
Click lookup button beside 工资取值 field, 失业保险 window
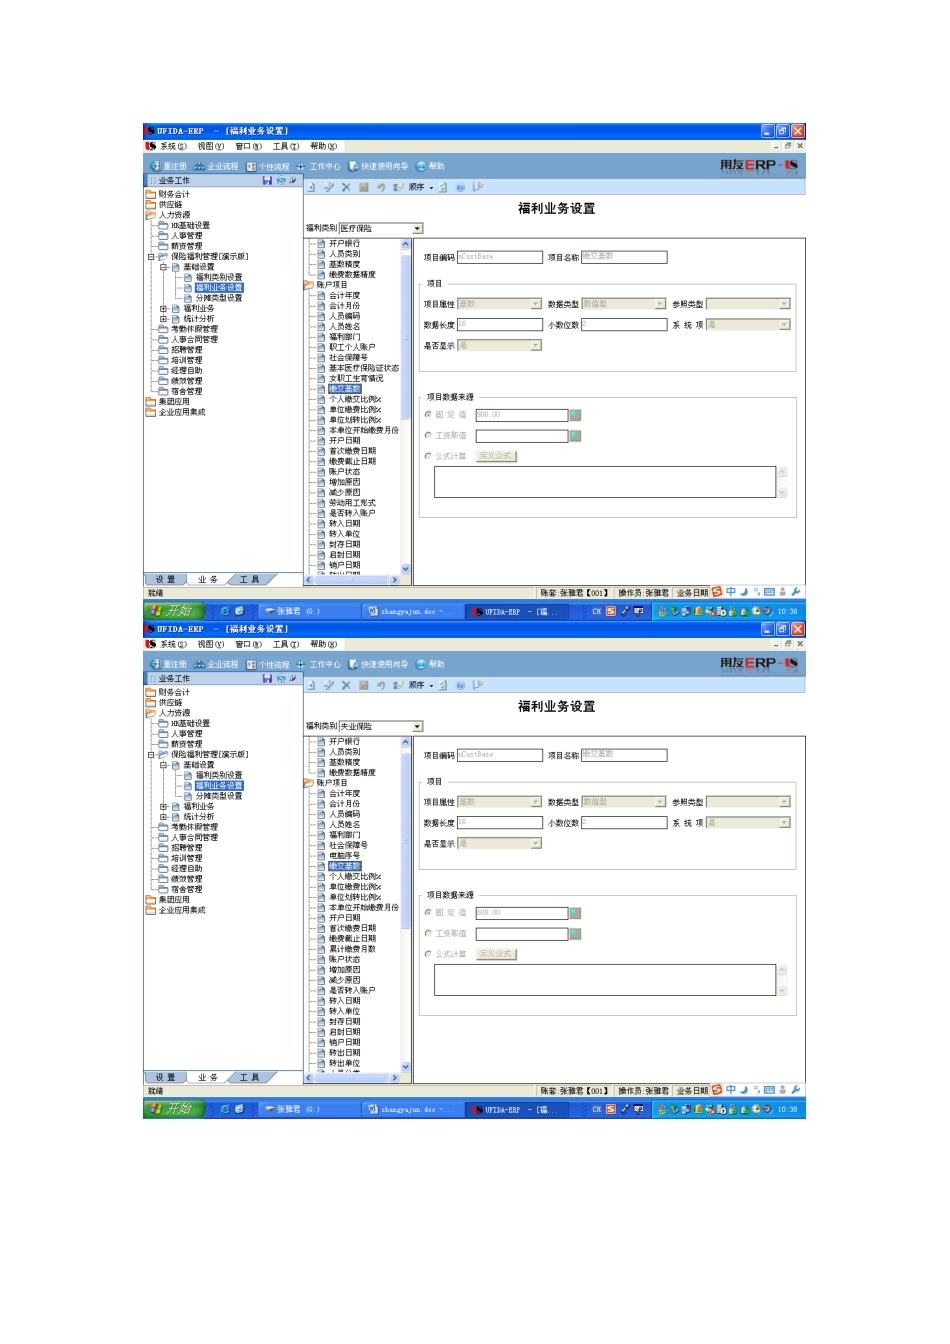click(575, 934)
